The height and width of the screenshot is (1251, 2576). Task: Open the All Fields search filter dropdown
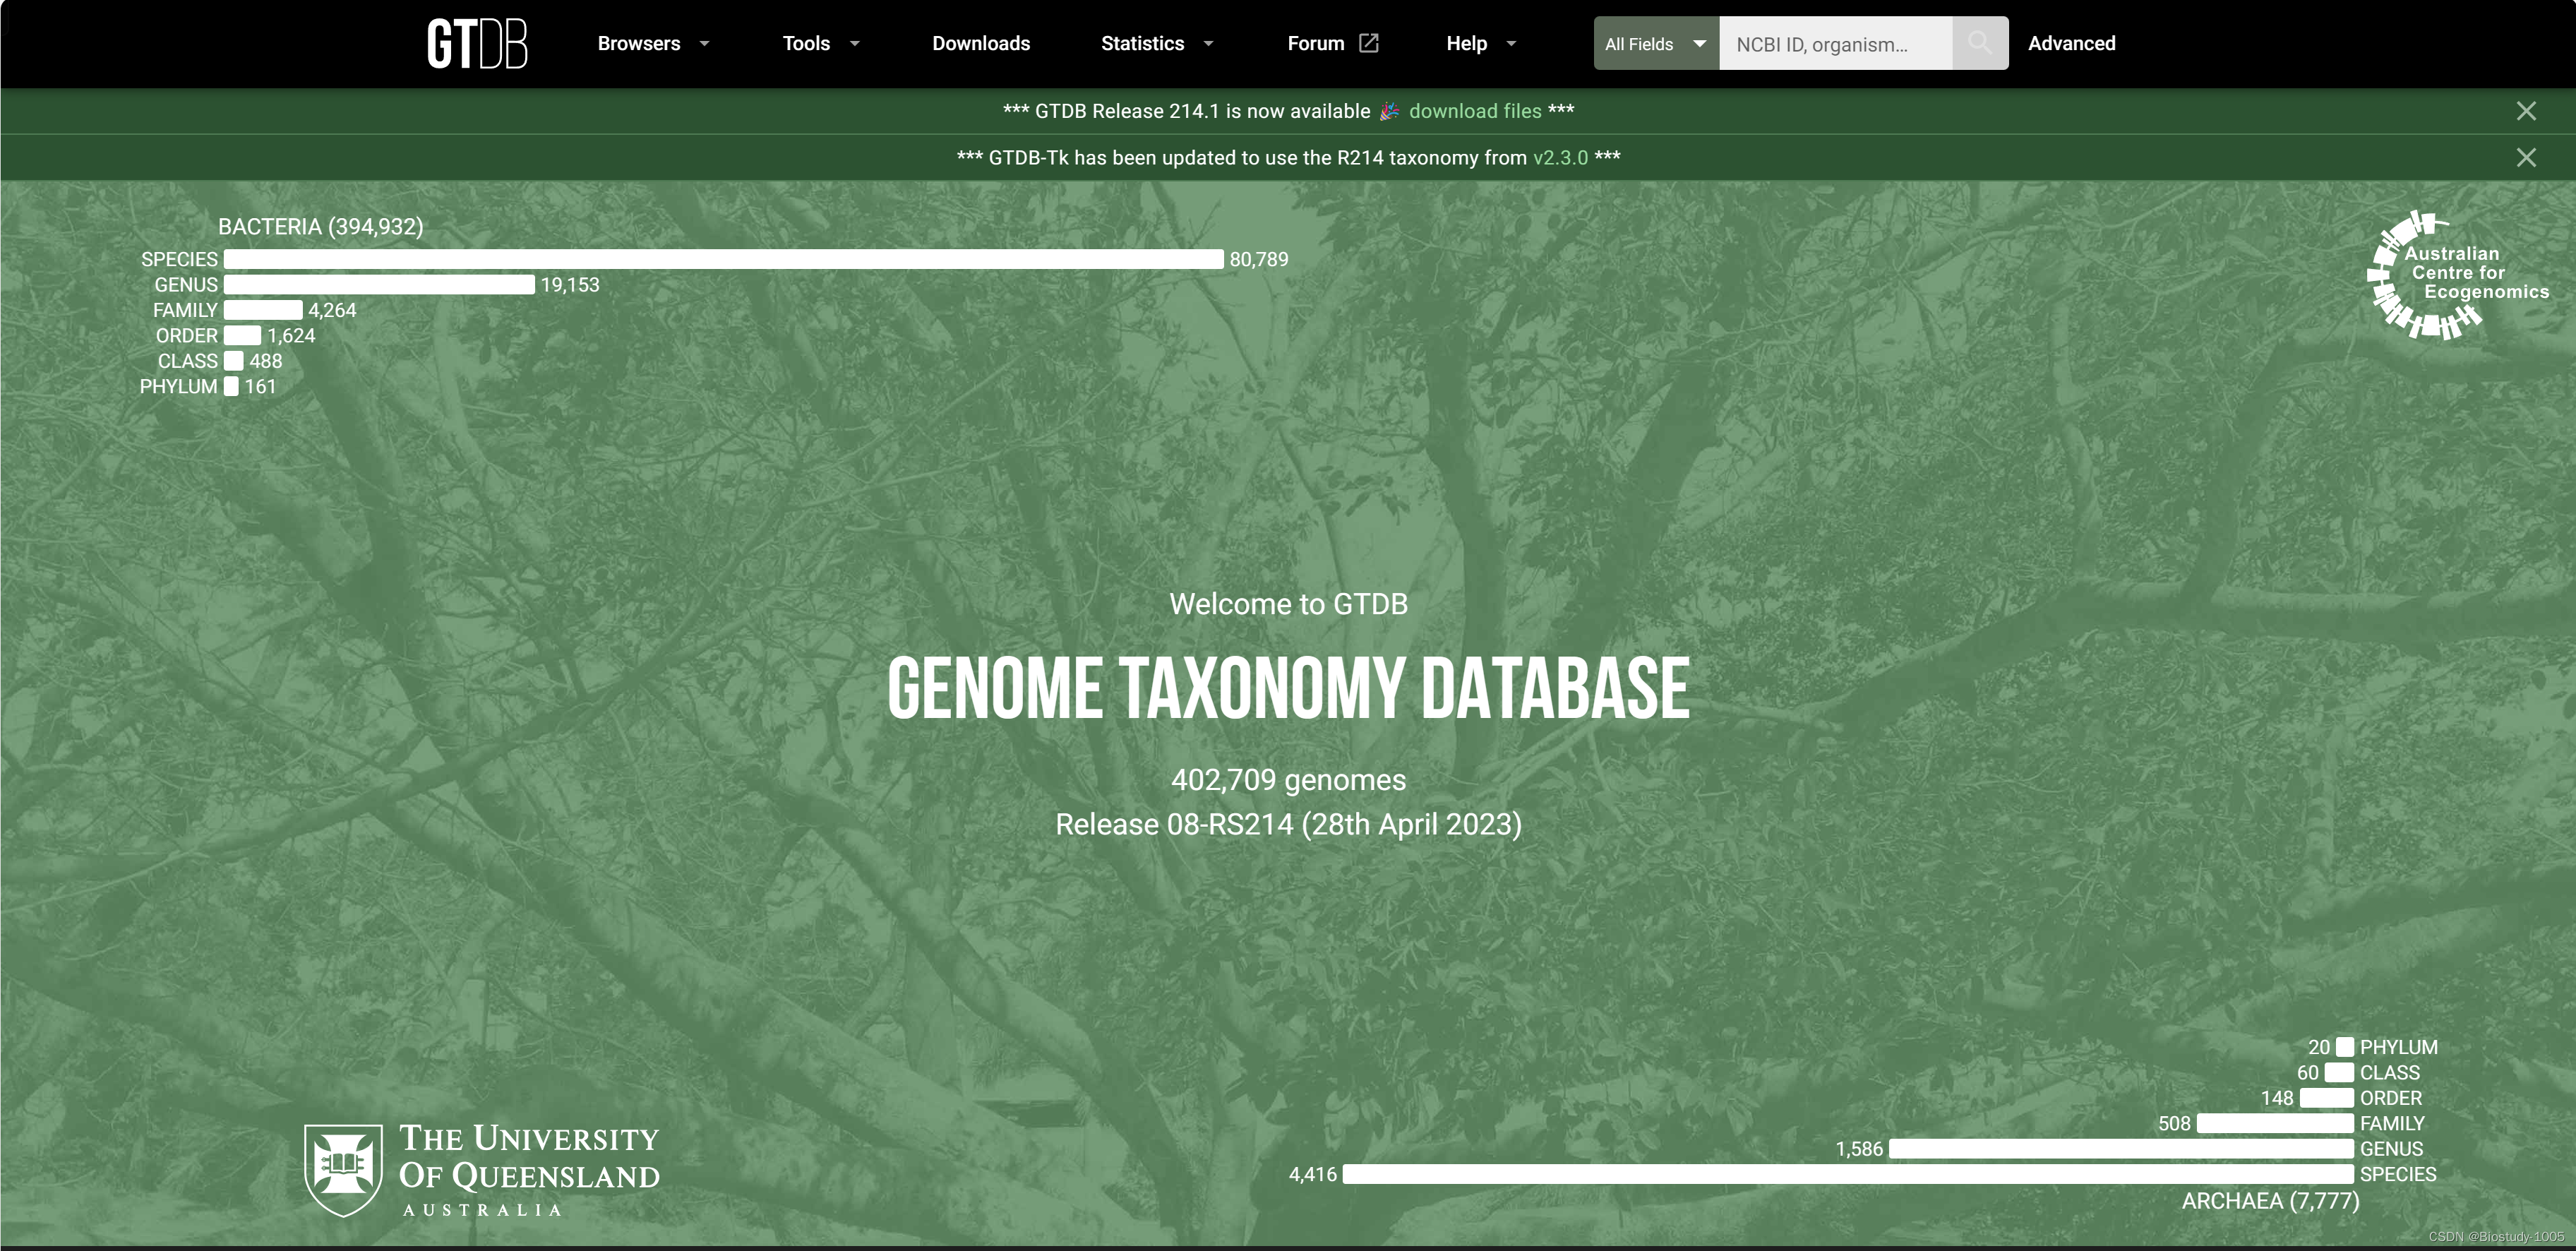pos(1655,43)
